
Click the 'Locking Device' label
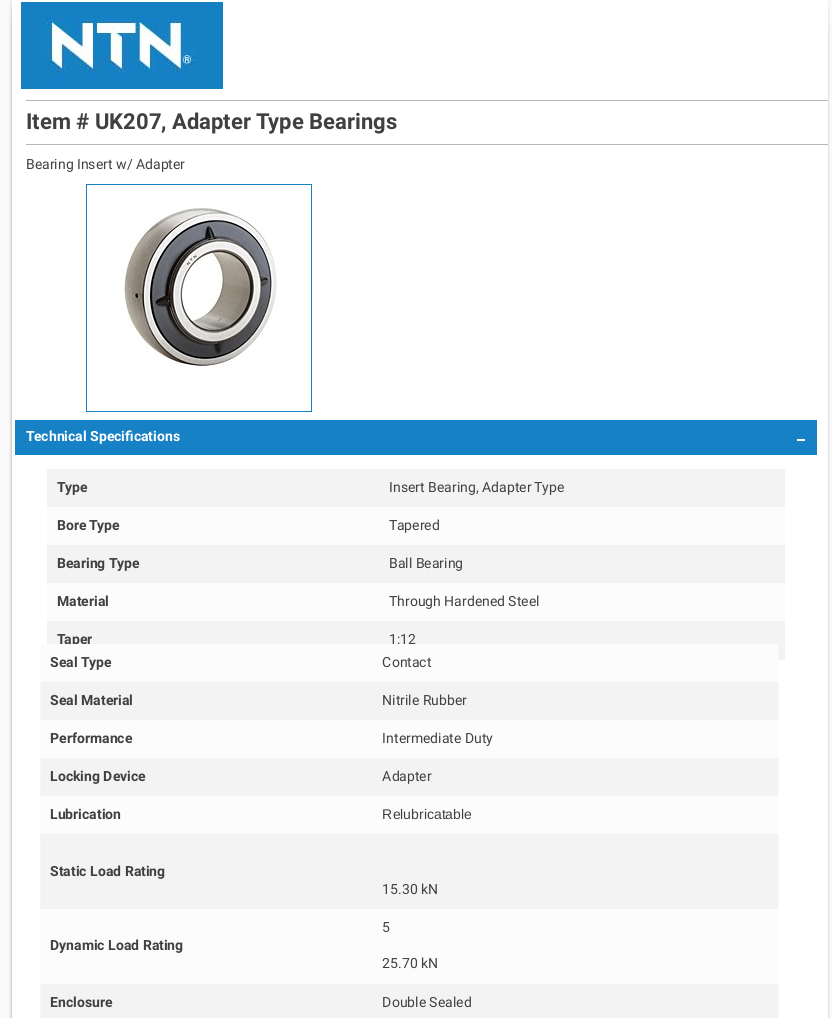coord(97,776)
